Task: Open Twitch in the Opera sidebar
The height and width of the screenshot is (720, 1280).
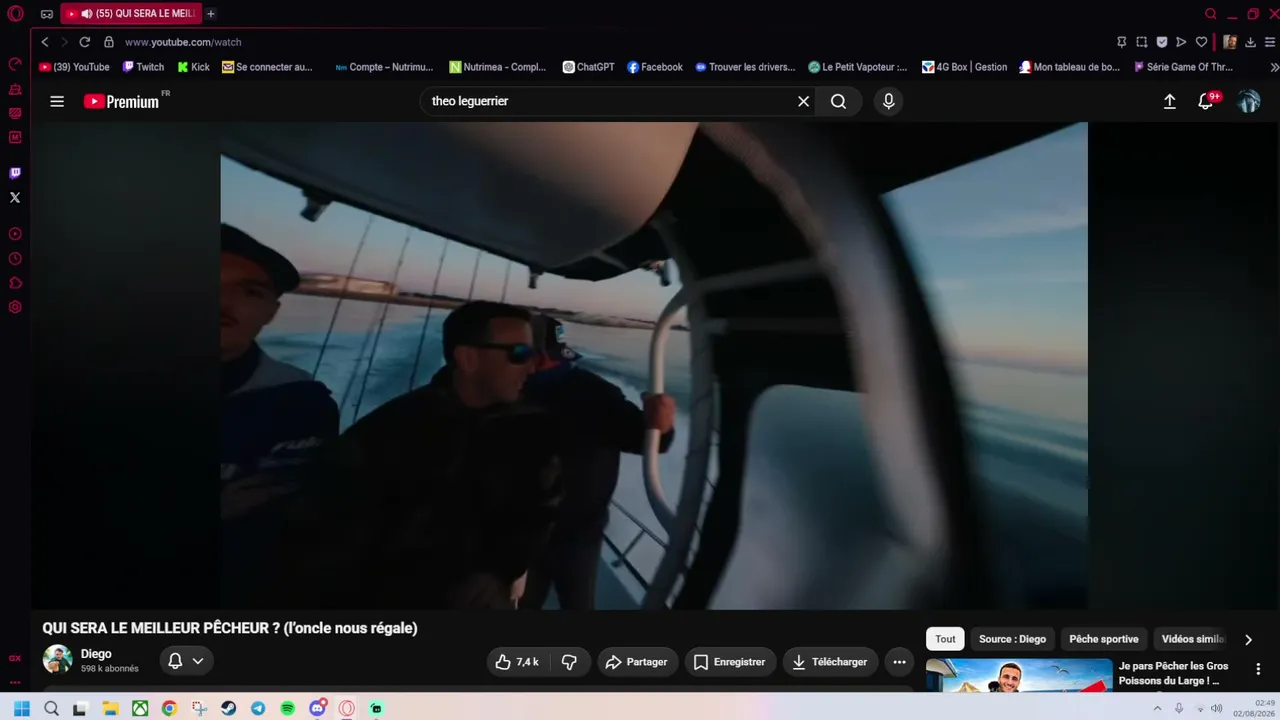Action: pyautogui.click(x=15, y=173)
